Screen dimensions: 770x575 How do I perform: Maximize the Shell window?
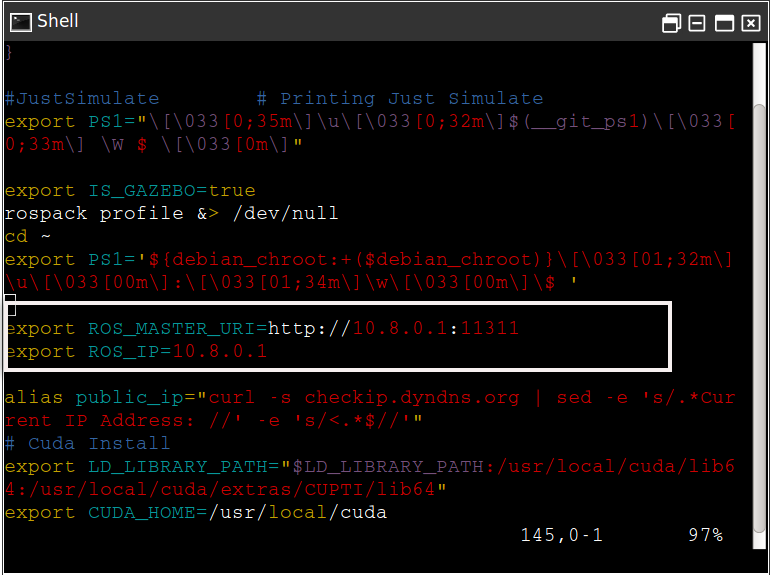(x=724, y=23)
